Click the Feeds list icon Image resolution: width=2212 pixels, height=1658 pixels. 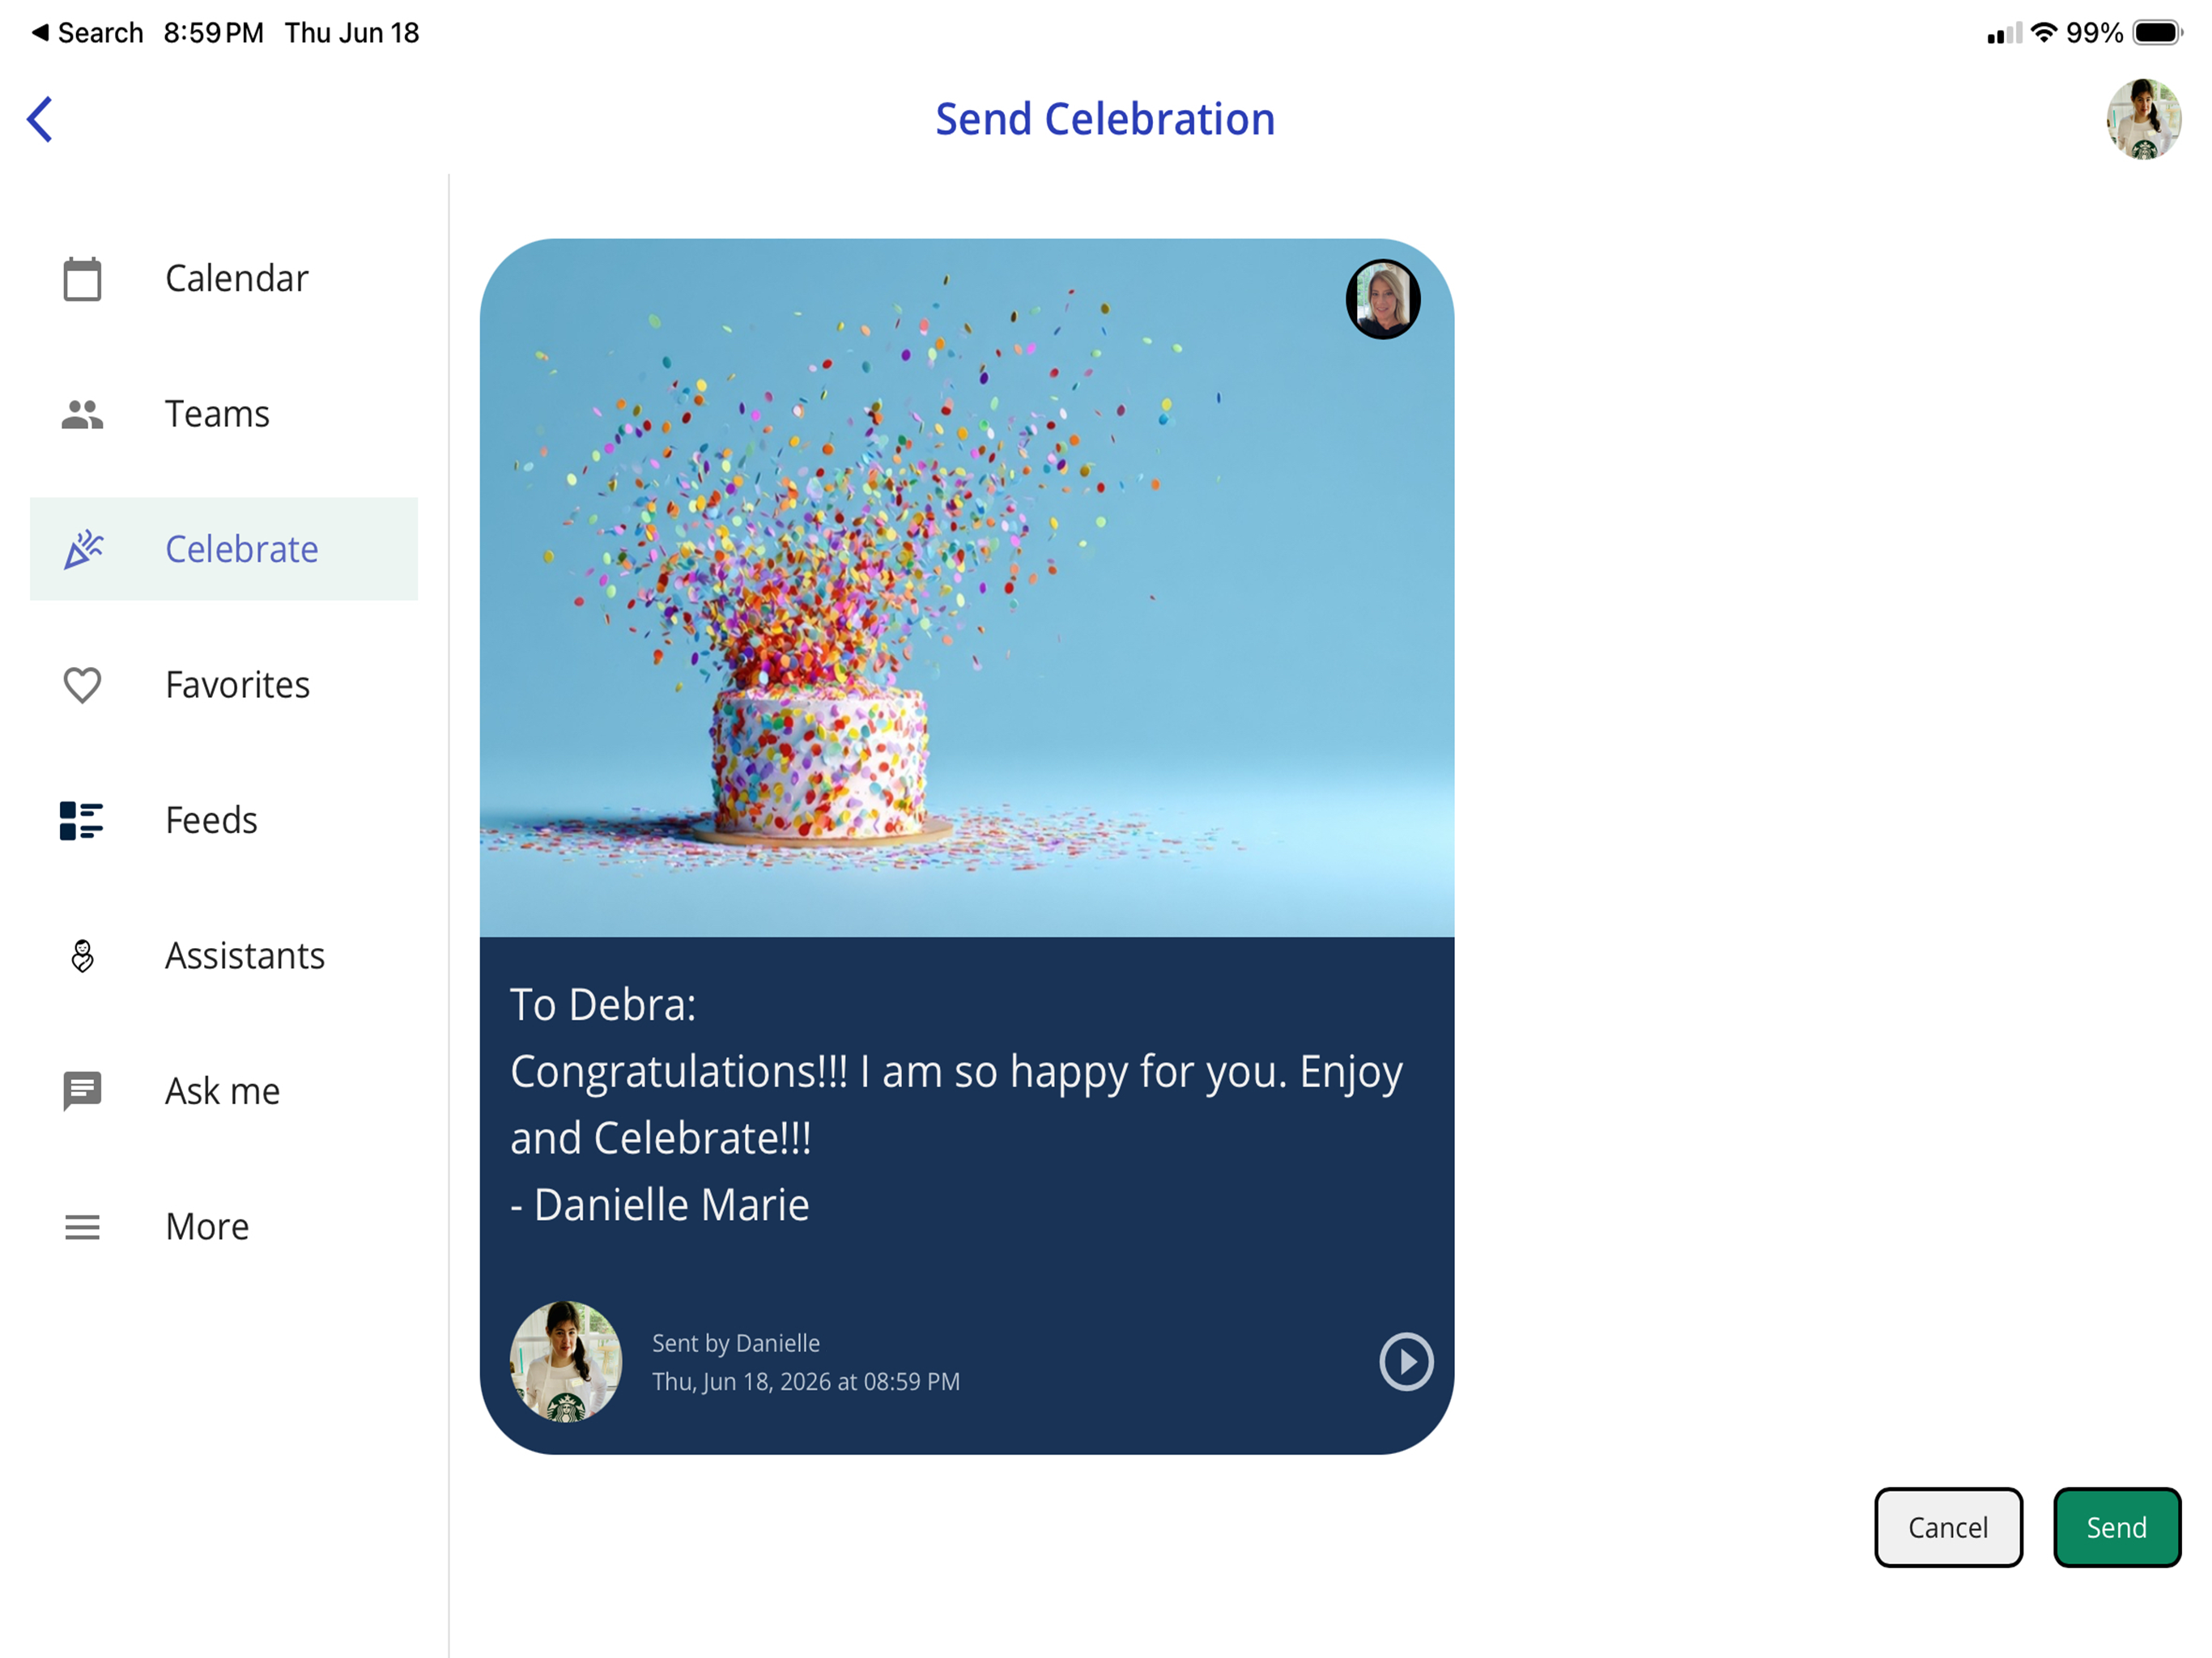tap(81, 820)
